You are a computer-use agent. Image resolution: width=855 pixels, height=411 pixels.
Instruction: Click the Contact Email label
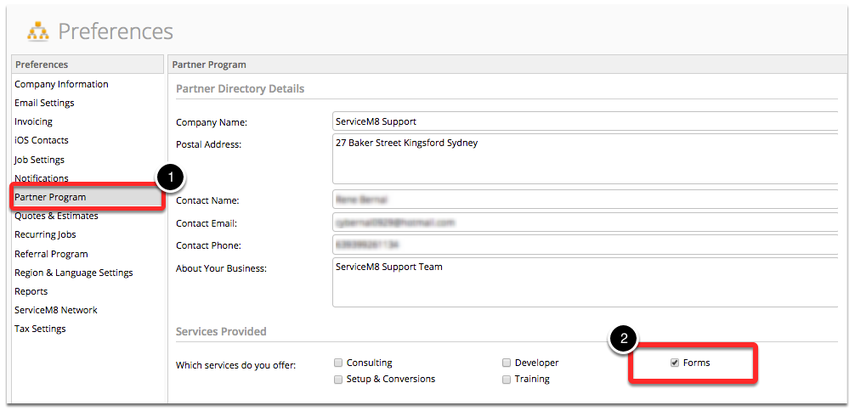click(x=206, y=223)
